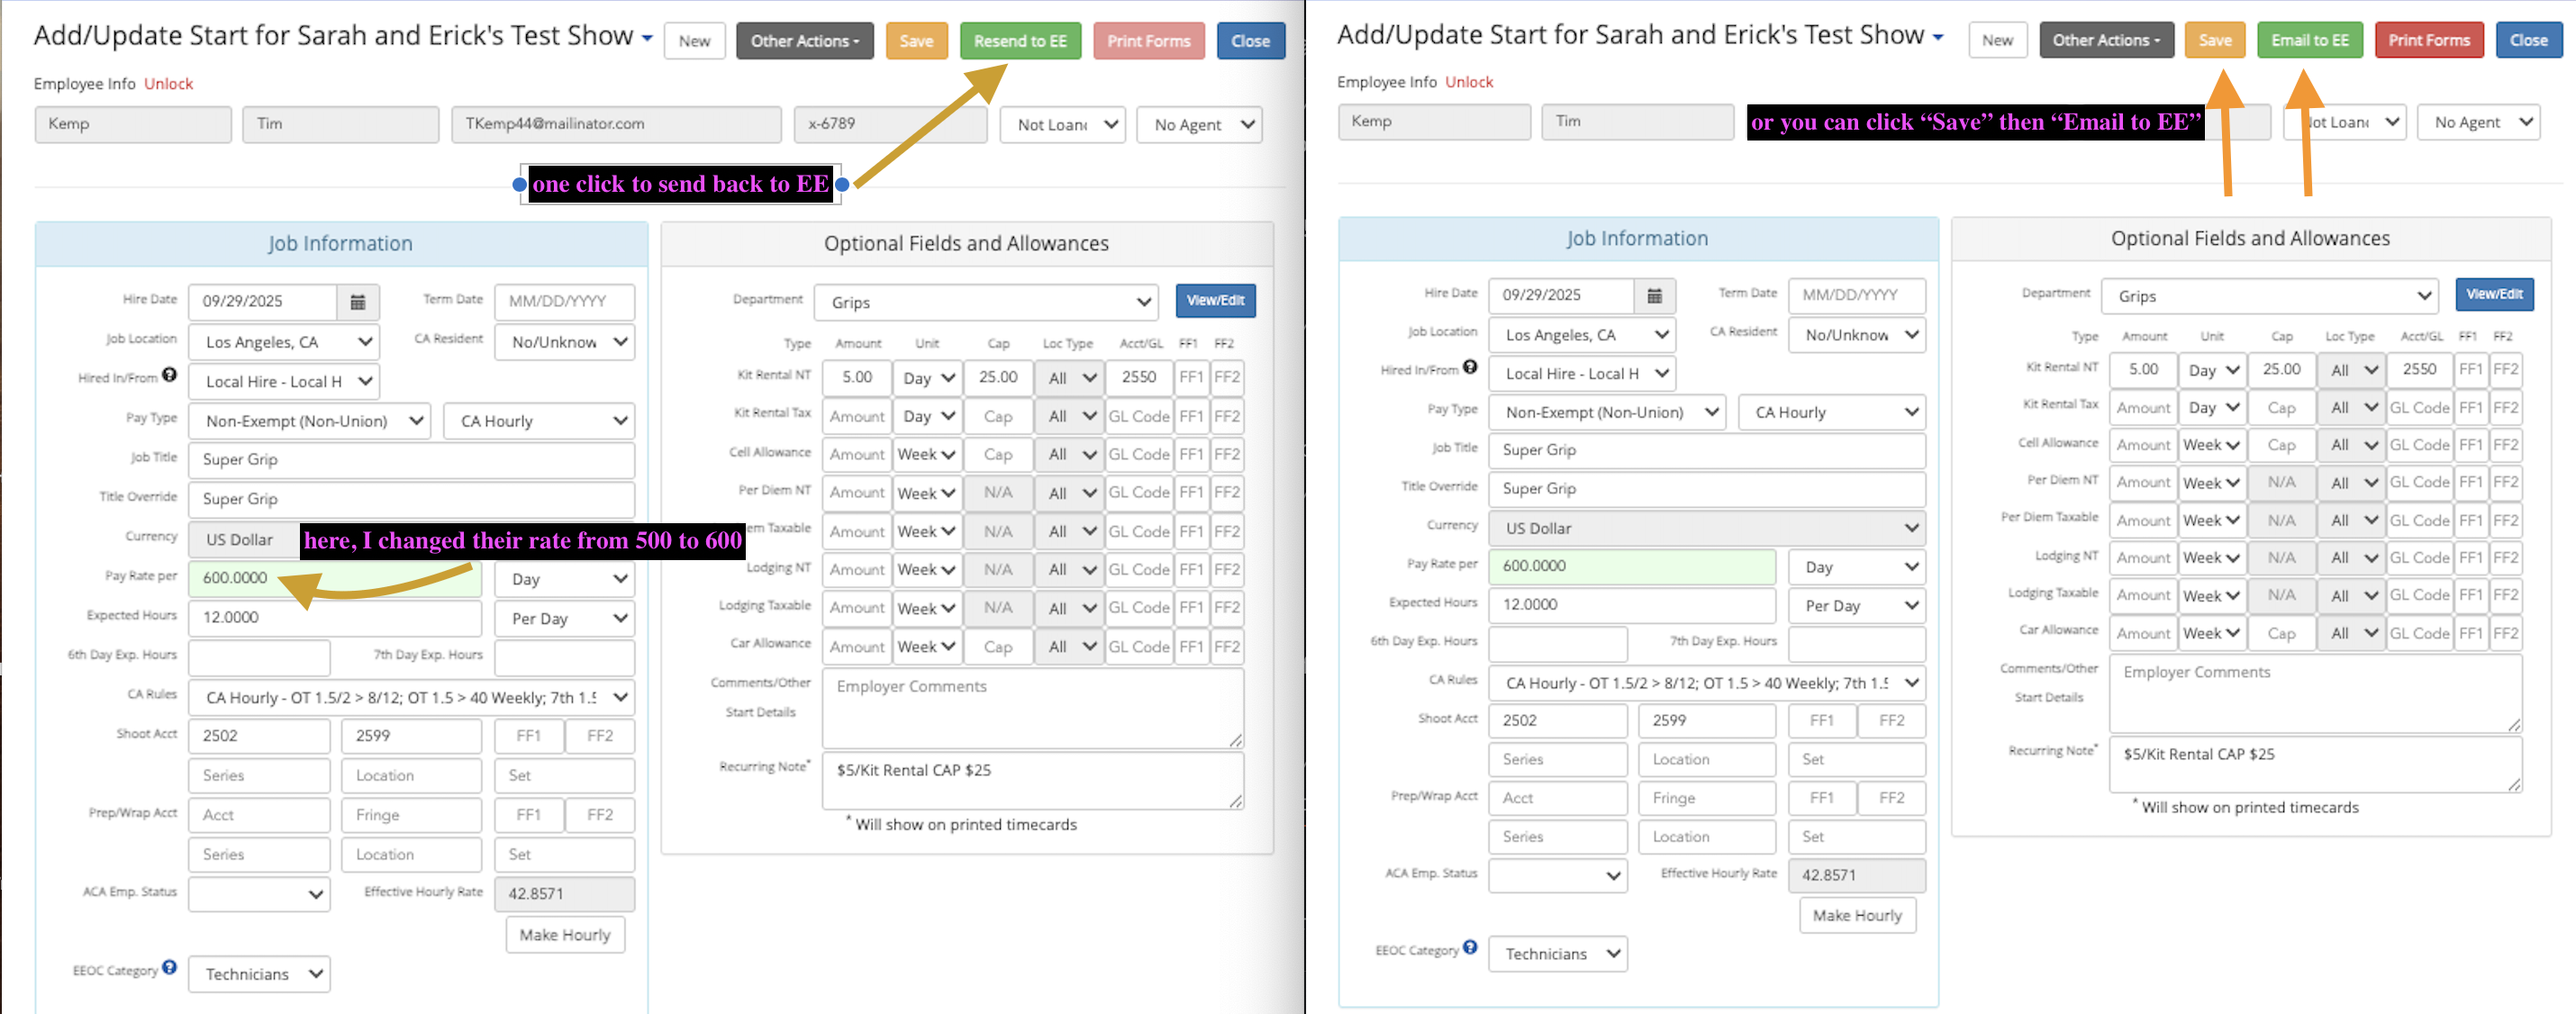Click the EEOC Category help icon, right form
This screenshot has height=1014, width=2576.
1470,947
